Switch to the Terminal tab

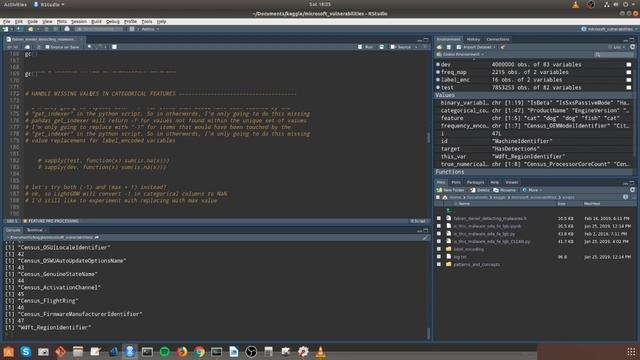[34, 230]
